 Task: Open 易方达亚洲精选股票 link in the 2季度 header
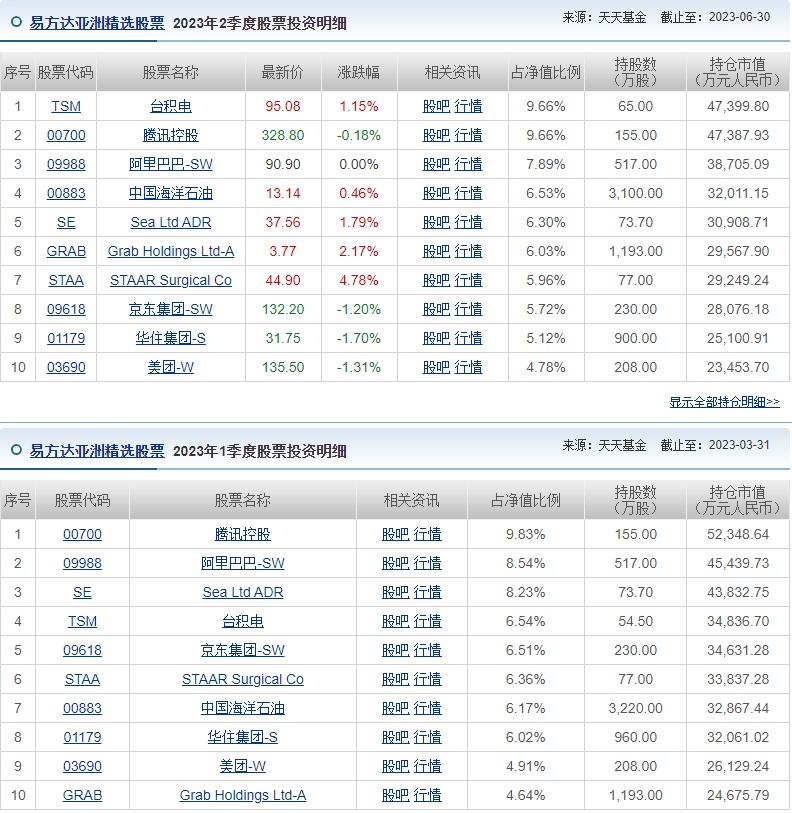97,22
